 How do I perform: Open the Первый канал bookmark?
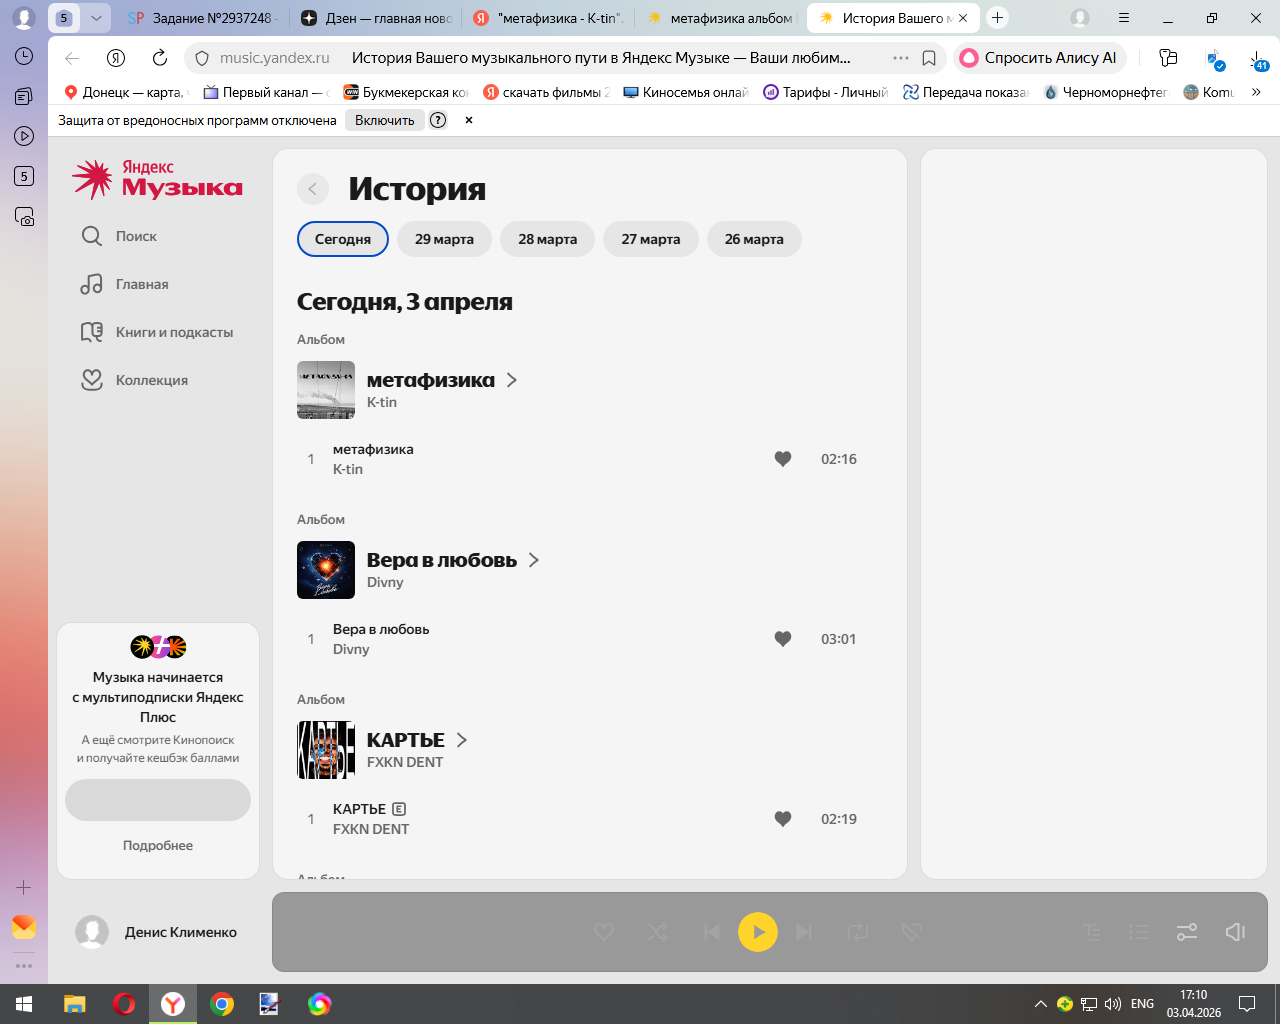tap(266, 92)
